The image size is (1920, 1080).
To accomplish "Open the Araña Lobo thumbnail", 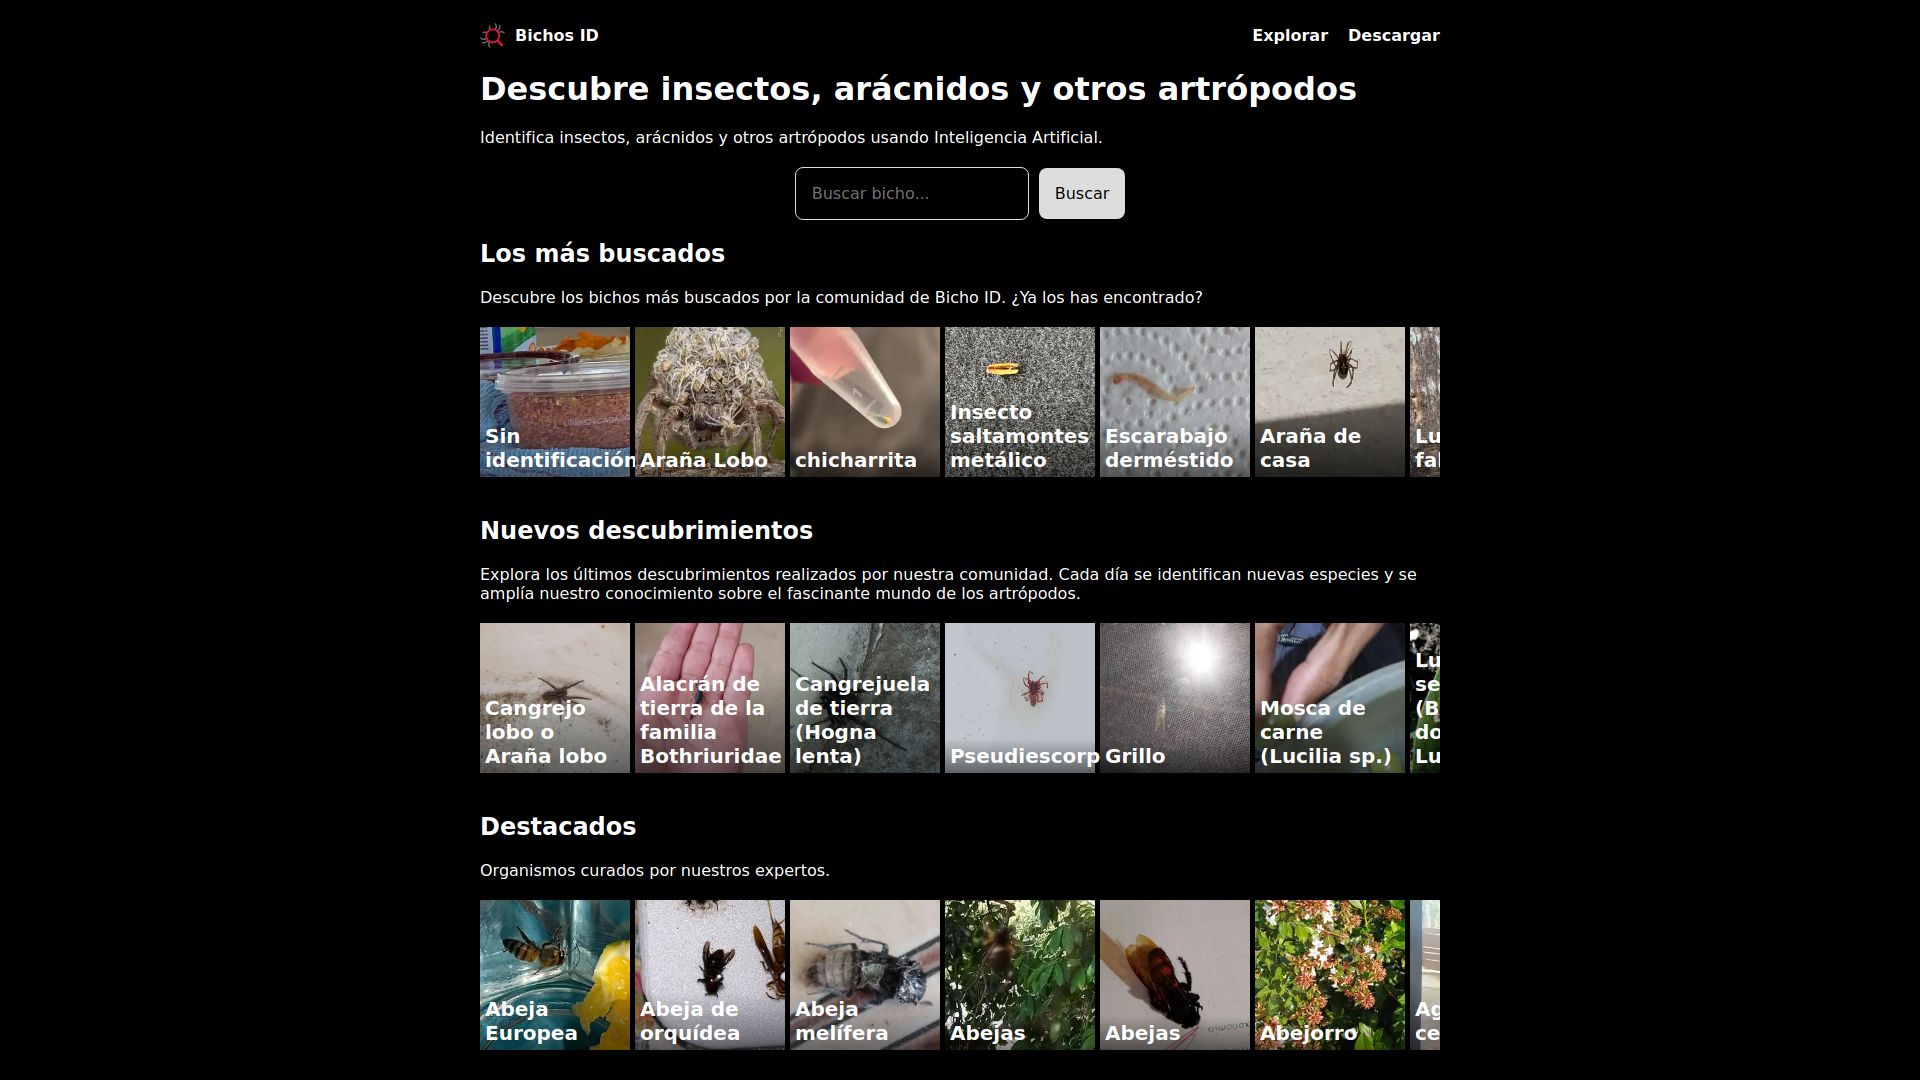I will [x=709, y=401].
